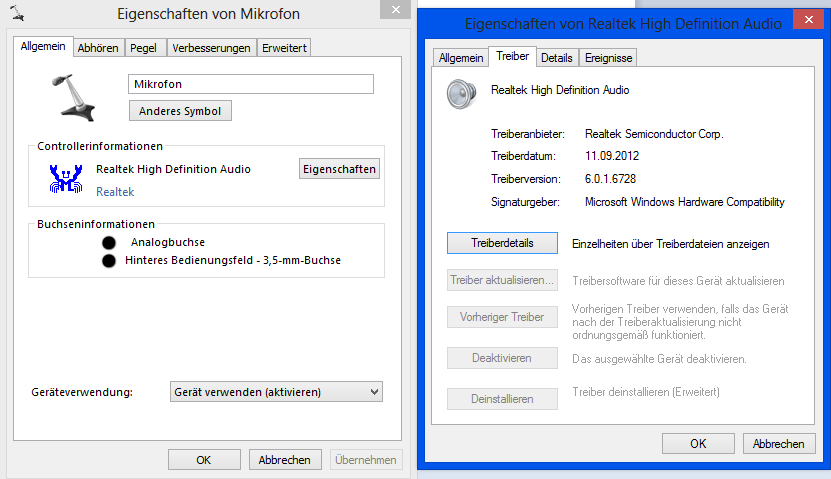The height and width of the screenshot is (479, 831).
Task: Open the Details tab
Action: [557, 58]
